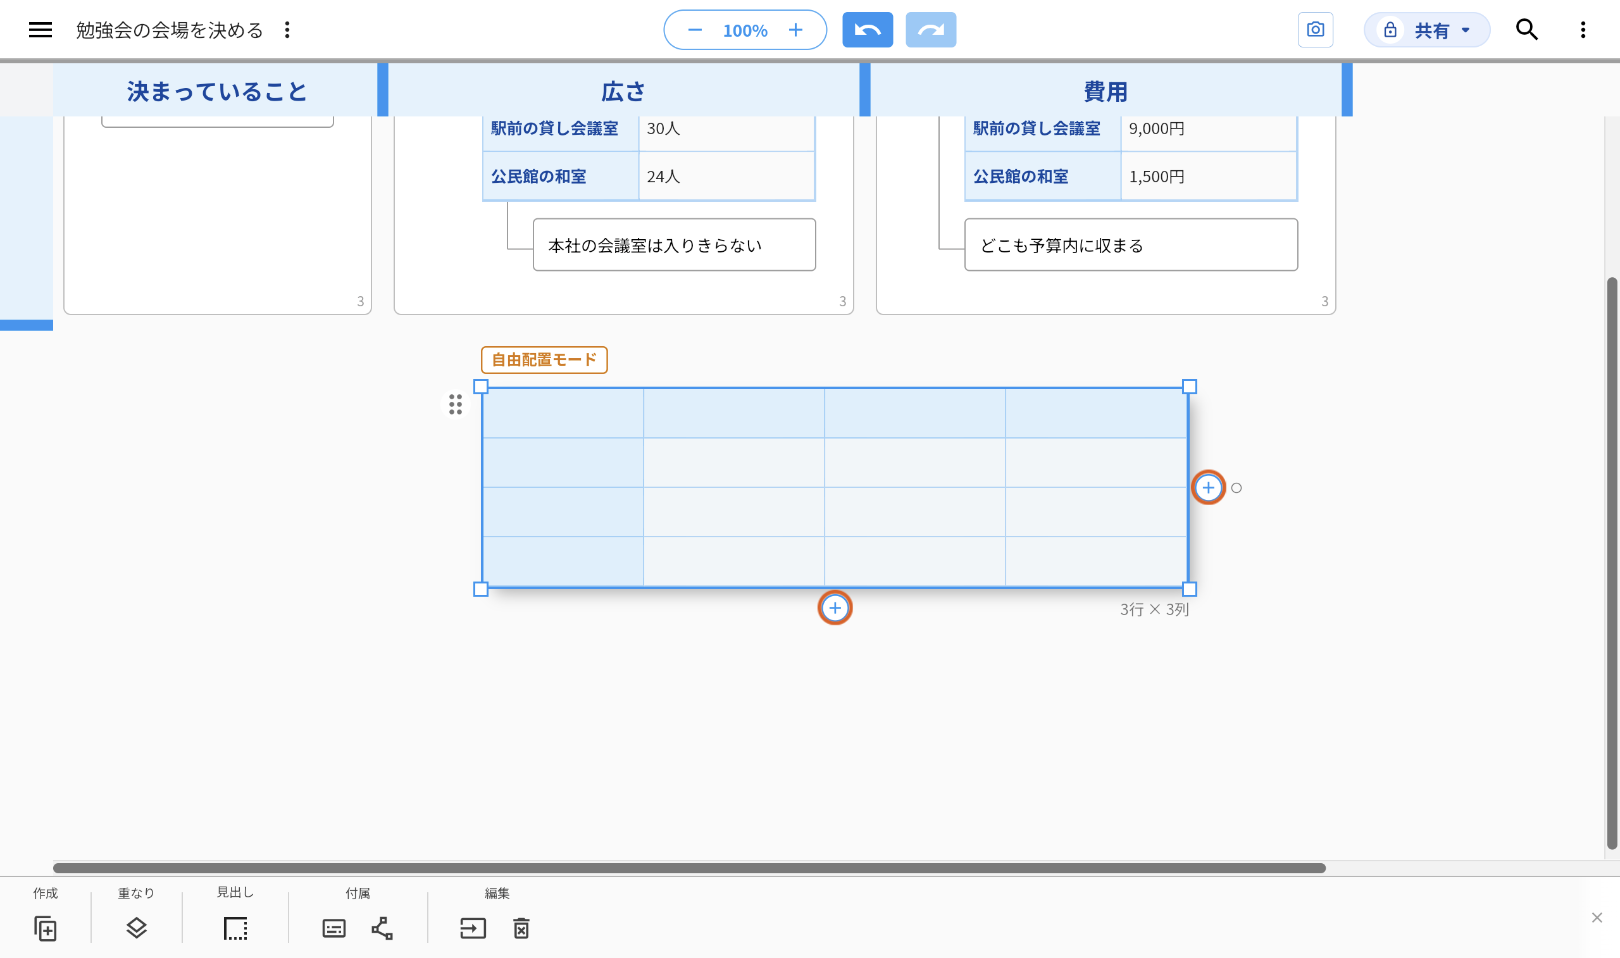This screenshot has width=1620, height=958.
Task: Redo the last action
Action: (x=931, y=30)
